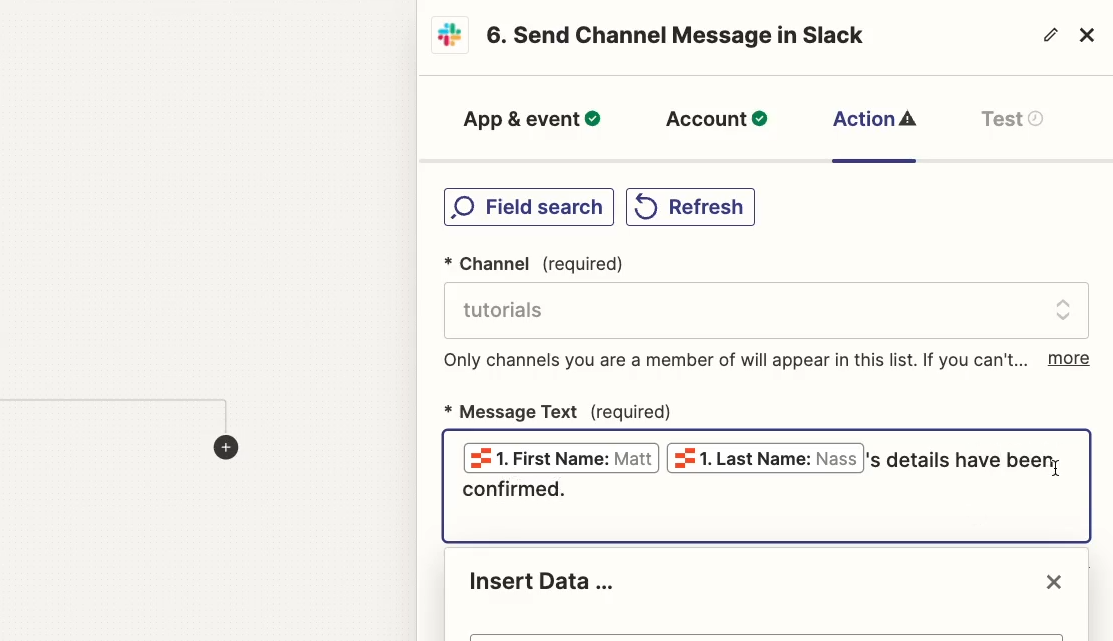Click the Insert Data search box
Screen dimensions: 1113x641
766,637
